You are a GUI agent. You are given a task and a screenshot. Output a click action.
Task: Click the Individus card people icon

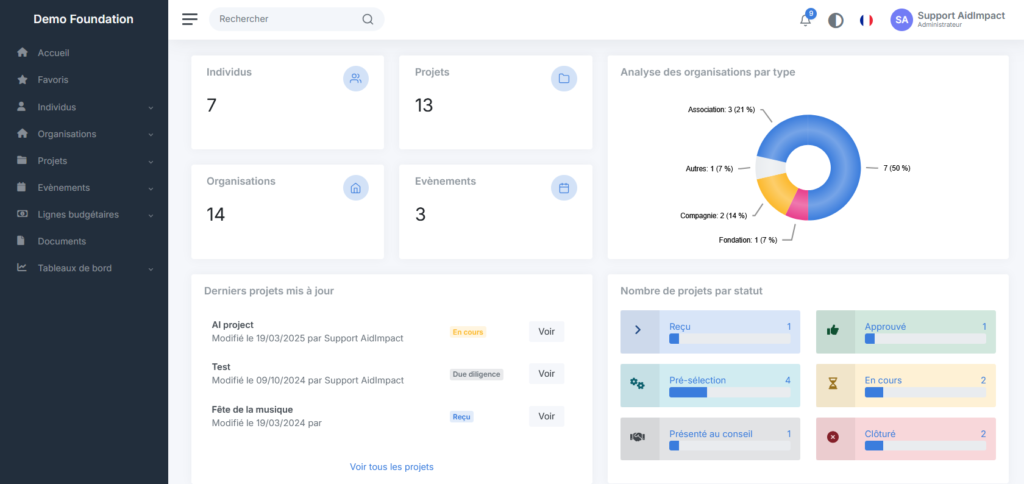(x=356, y=78)
